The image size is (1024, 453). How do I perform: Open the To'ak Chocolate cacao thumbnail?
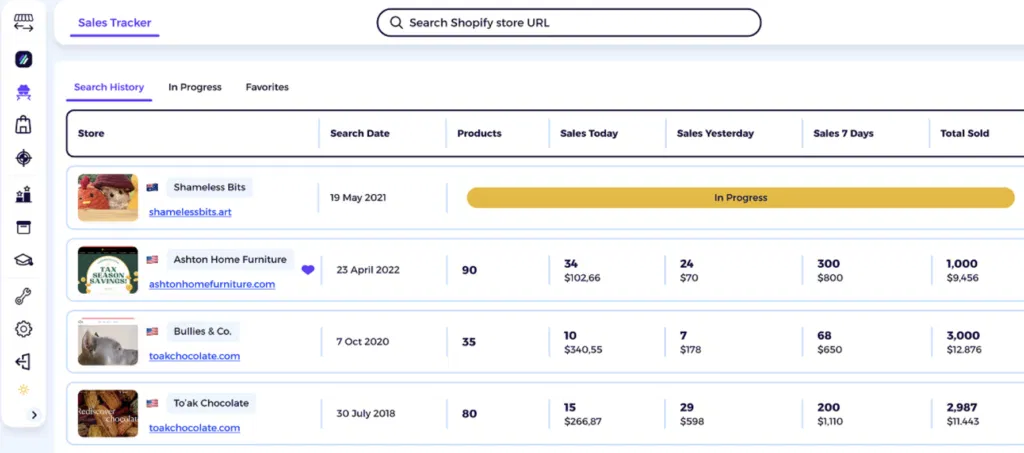point(108,413)
